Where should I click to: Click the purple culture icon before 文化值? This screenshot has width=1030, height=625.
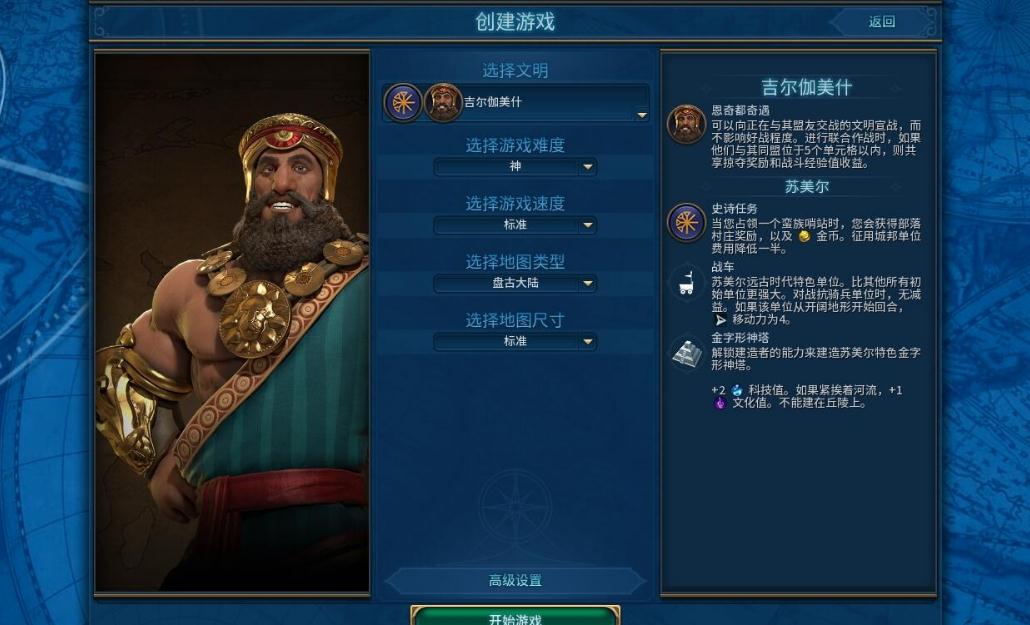pyautogui.click(x=720, y=403)
